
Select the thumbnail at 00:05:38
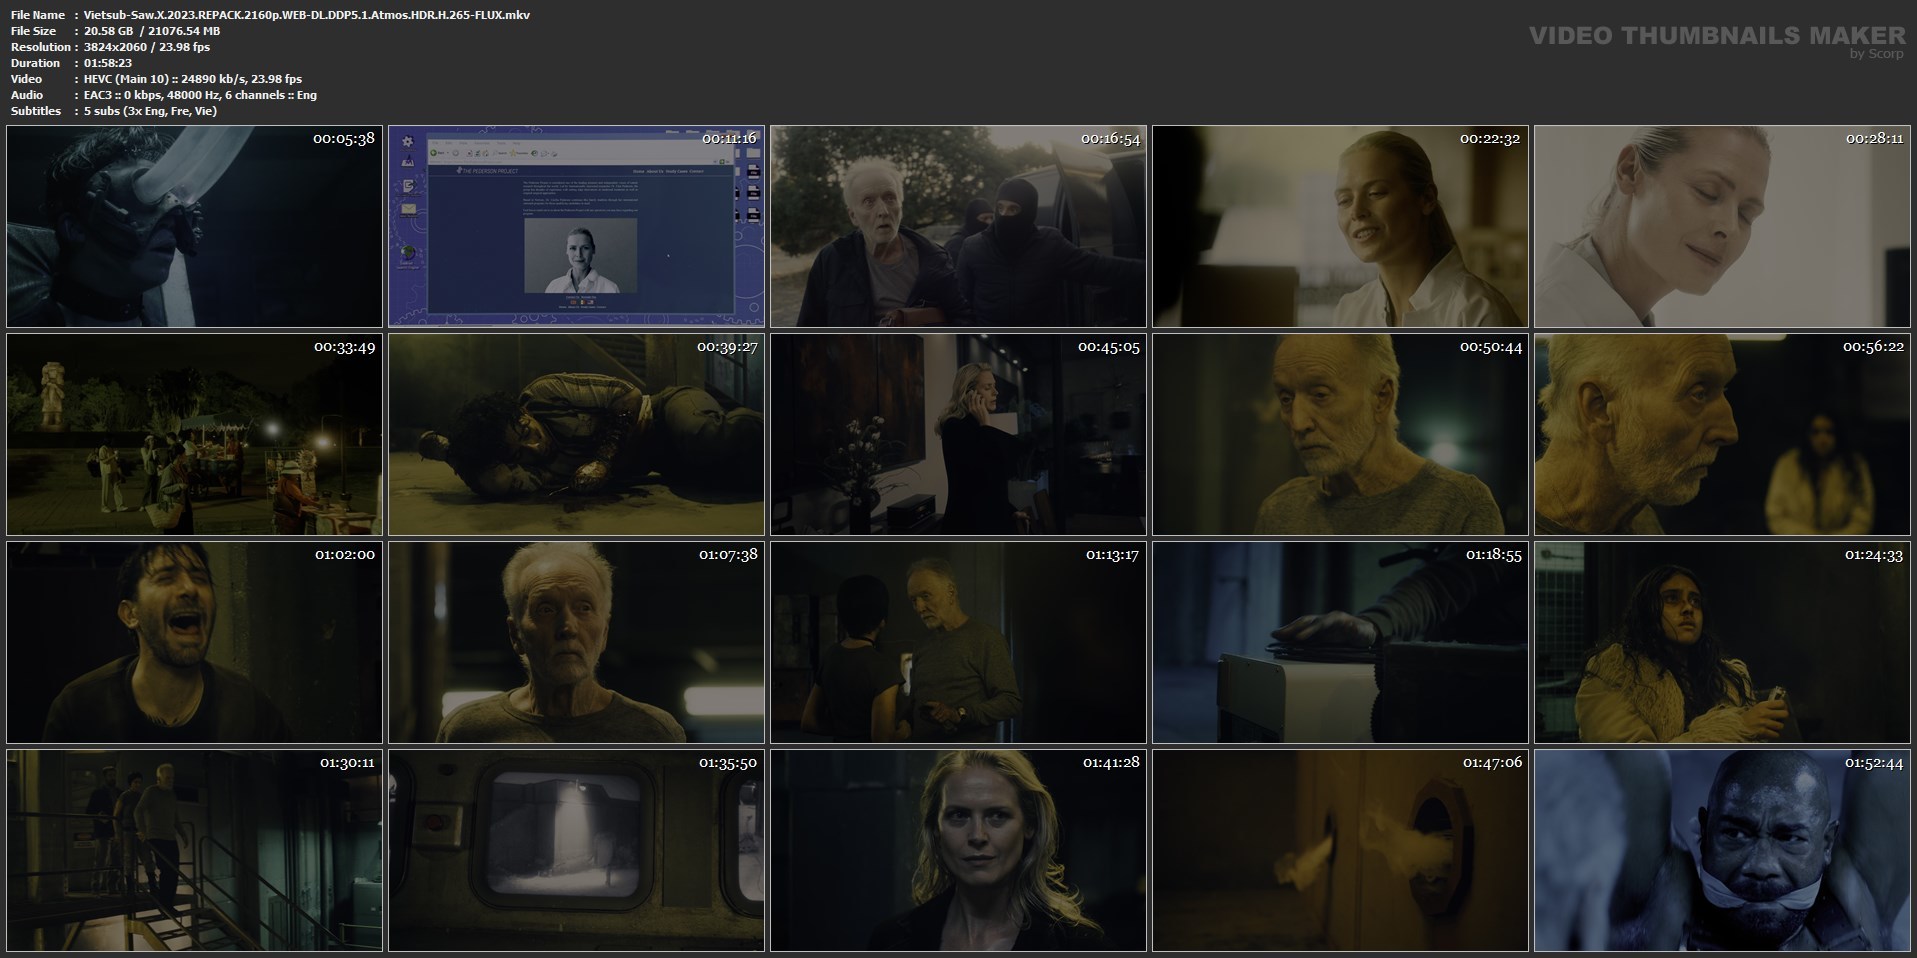click(x=194, y=227)
